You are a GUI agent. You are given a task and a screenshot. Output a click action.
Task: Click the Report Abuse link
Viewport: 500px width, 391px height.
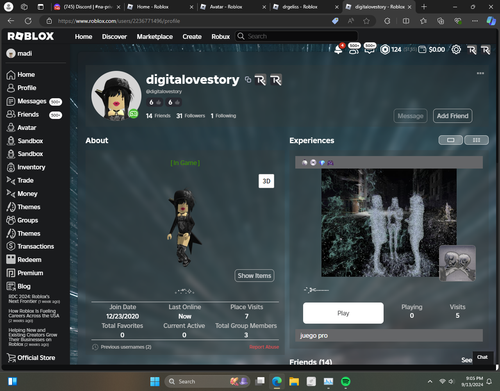point(264,347)
